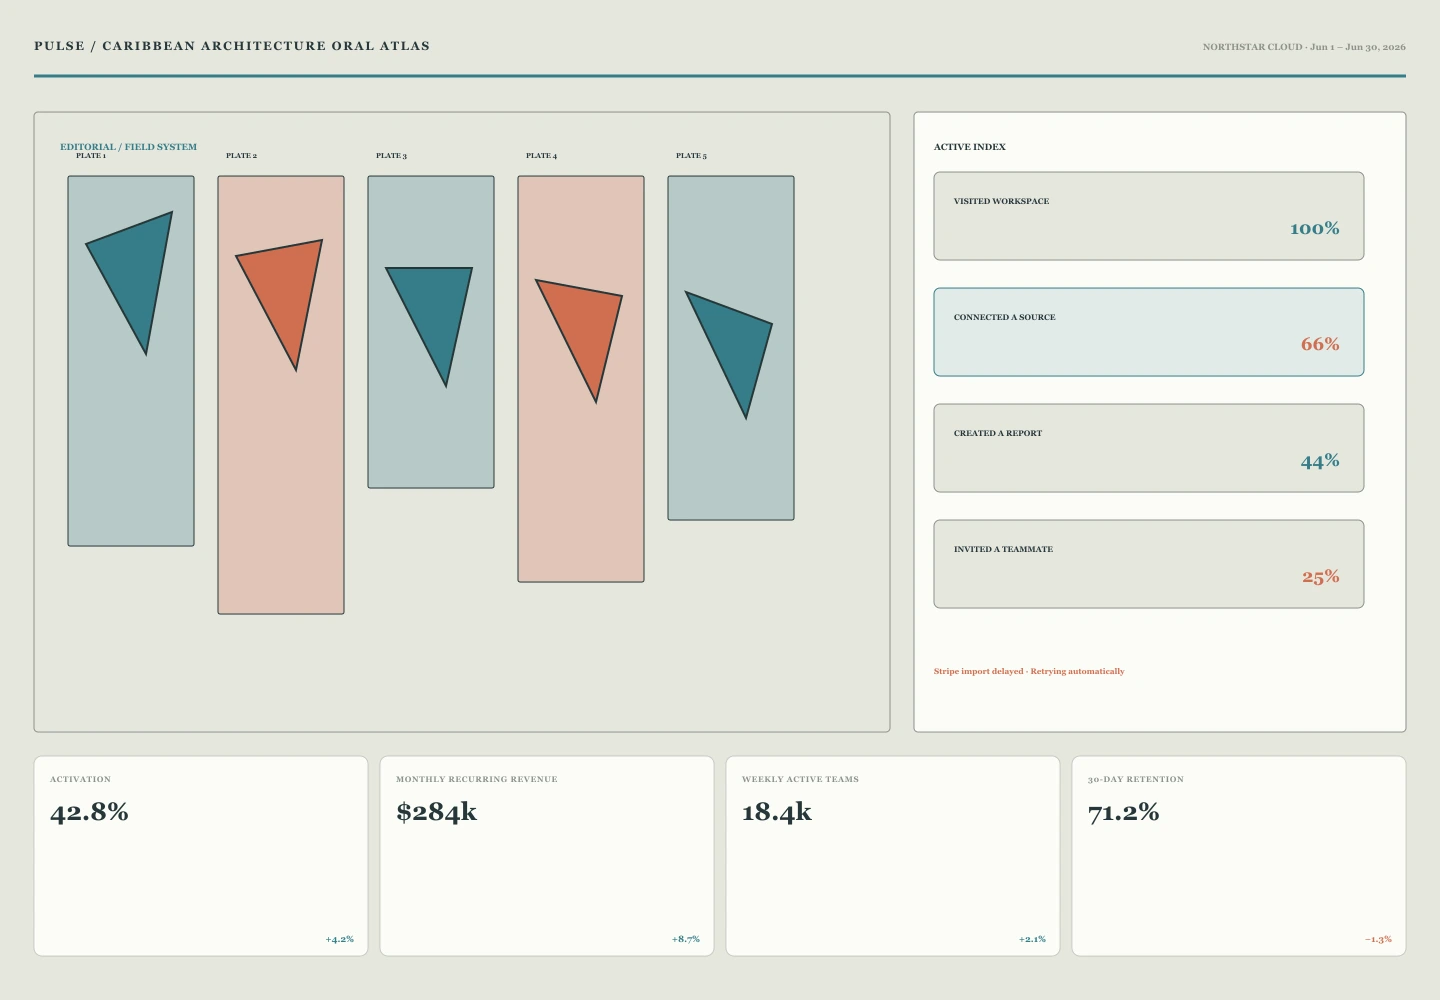Click the "NORTHSTAR CLOUD · Jun 1 – Jun 30, 2026" text
This screenshot has width=1440, height=1000.
click(1304, 47)
